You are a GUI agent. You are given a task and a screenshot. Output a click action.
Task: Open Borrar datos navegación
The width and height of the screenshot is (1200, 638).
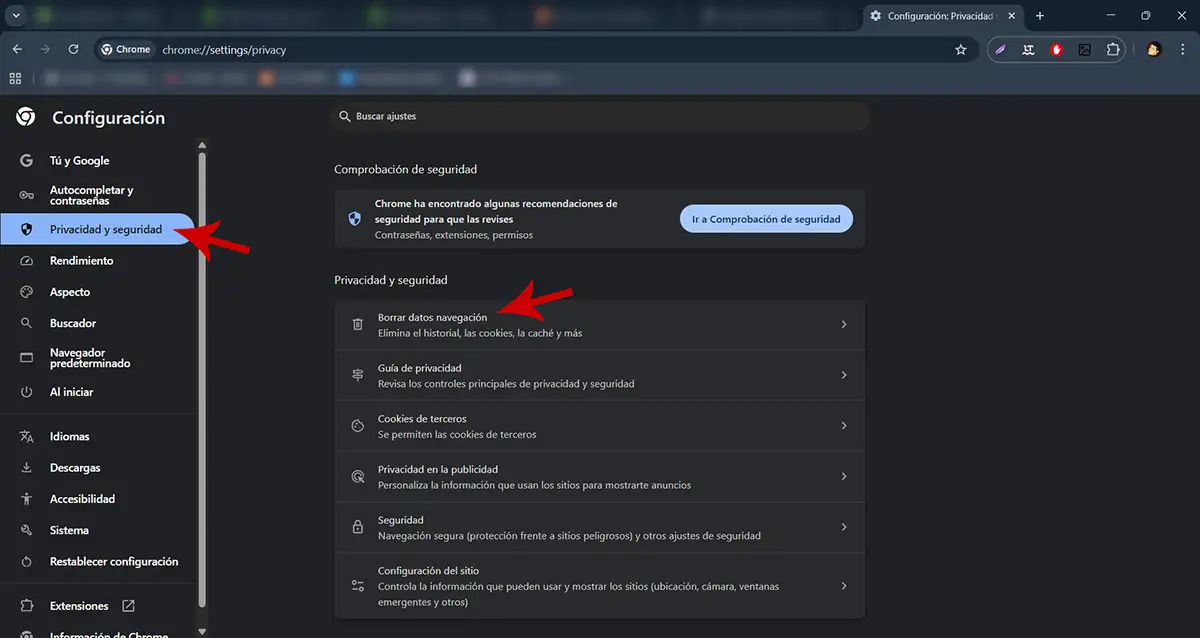point(600,323)
